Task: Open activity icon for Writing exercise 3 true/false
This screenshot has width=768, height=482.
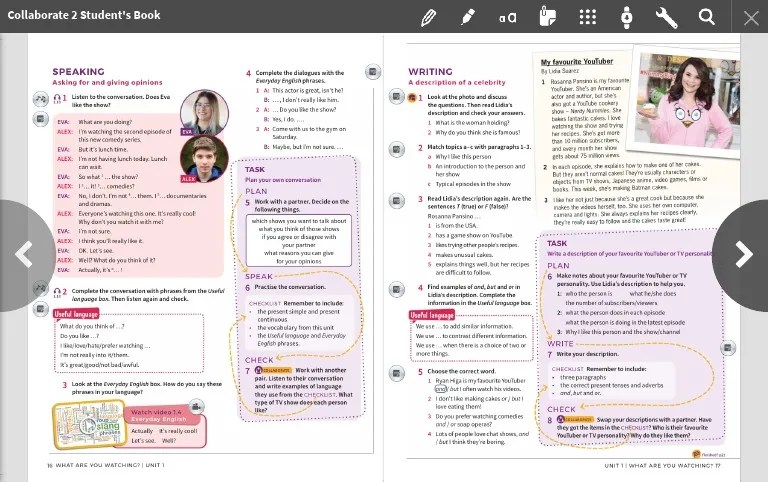Action: [x=396, y=200]
